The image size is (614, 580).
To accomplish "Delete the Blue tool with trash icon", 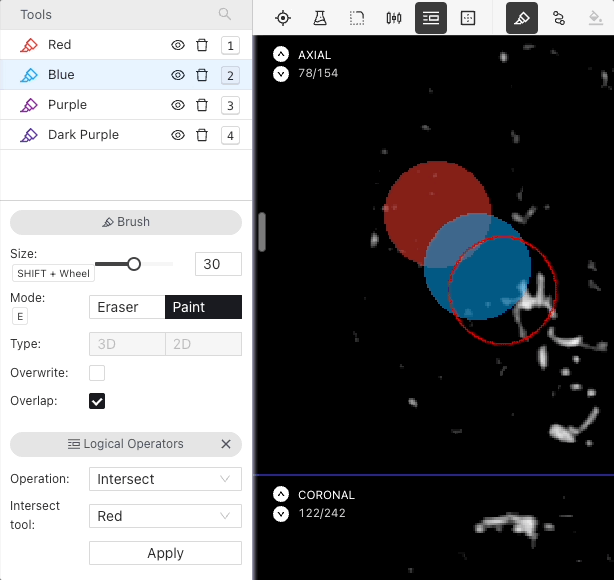I will pos(202,75).
